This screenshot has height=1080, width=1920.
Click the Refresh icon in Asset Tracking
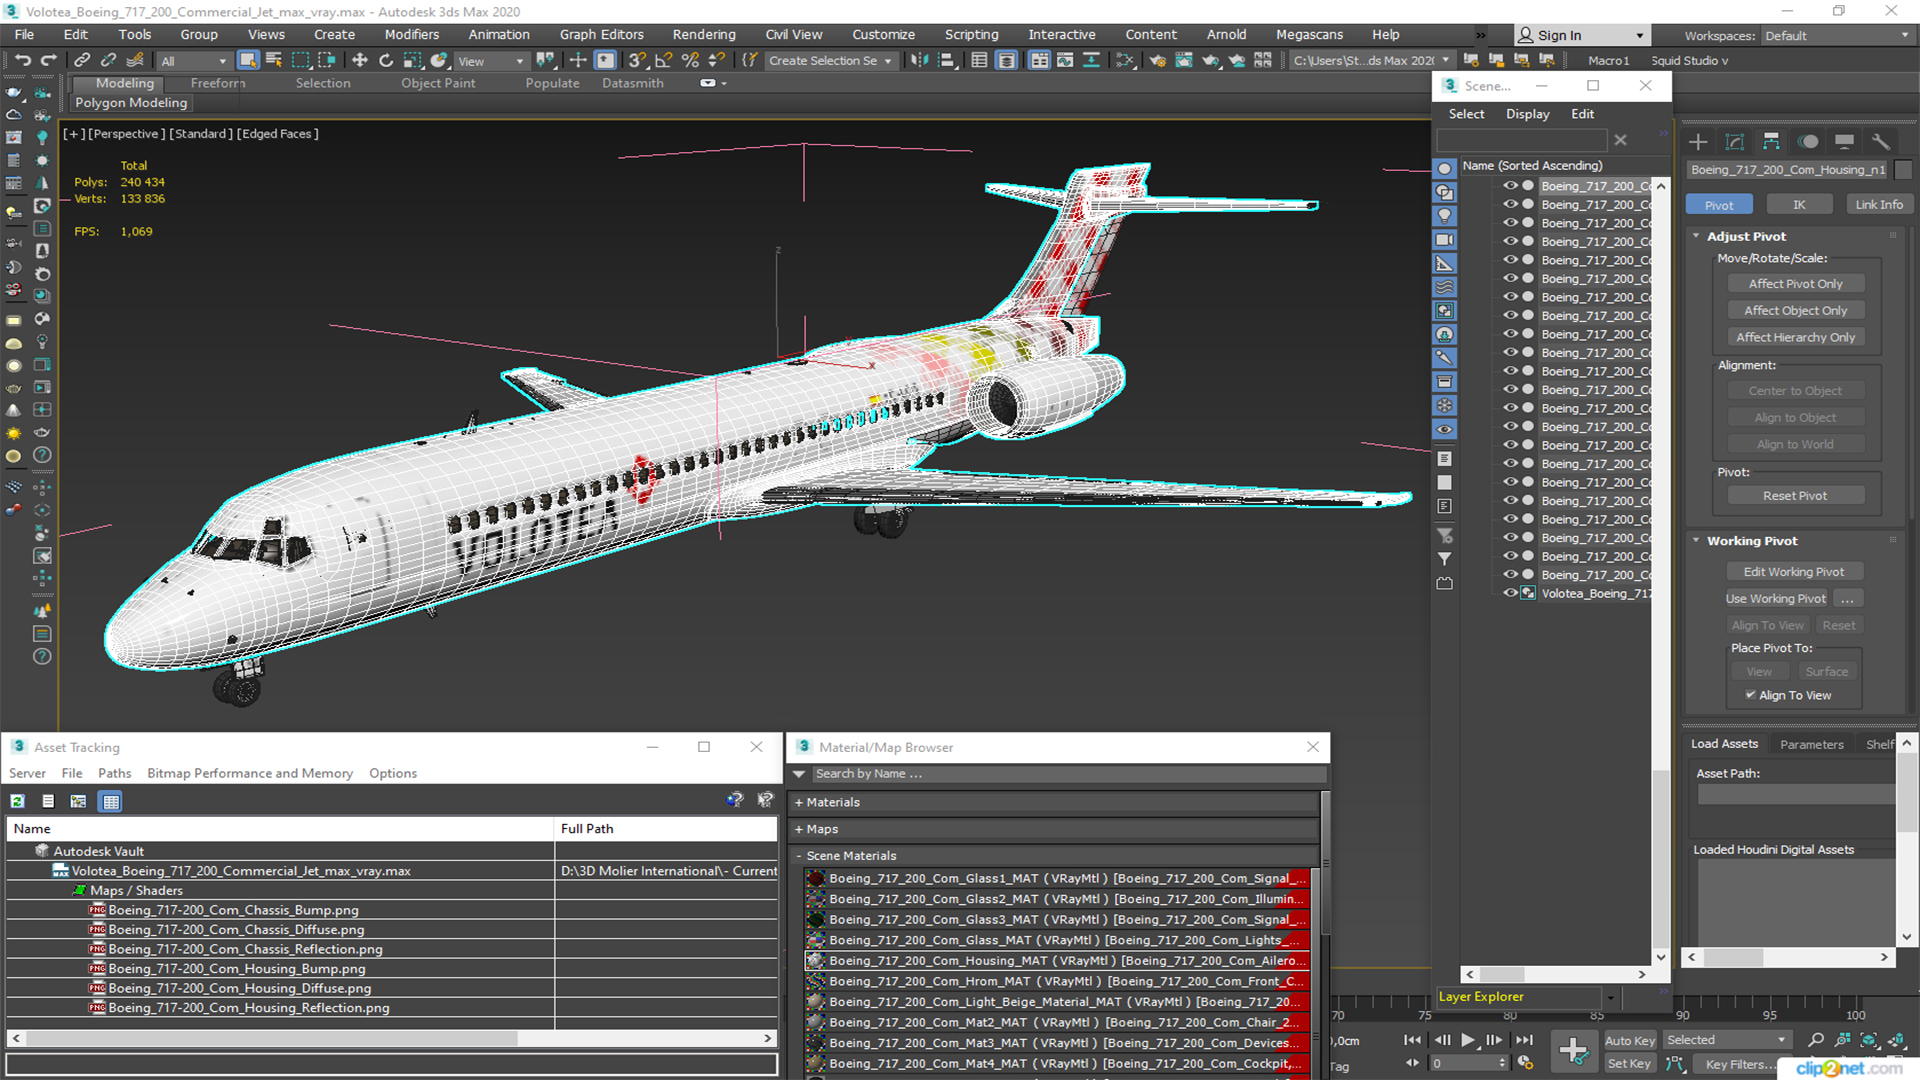coord(18,801)
